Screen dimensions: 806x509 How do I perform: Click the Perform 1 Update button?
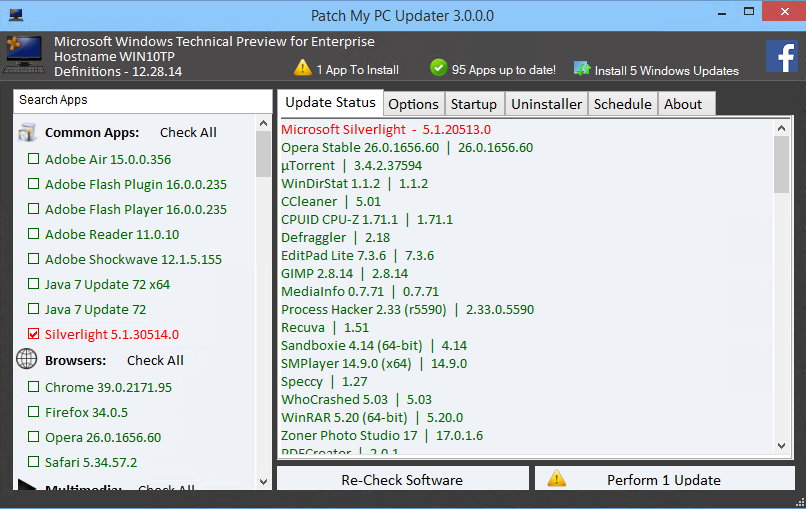tap(663, 480)
